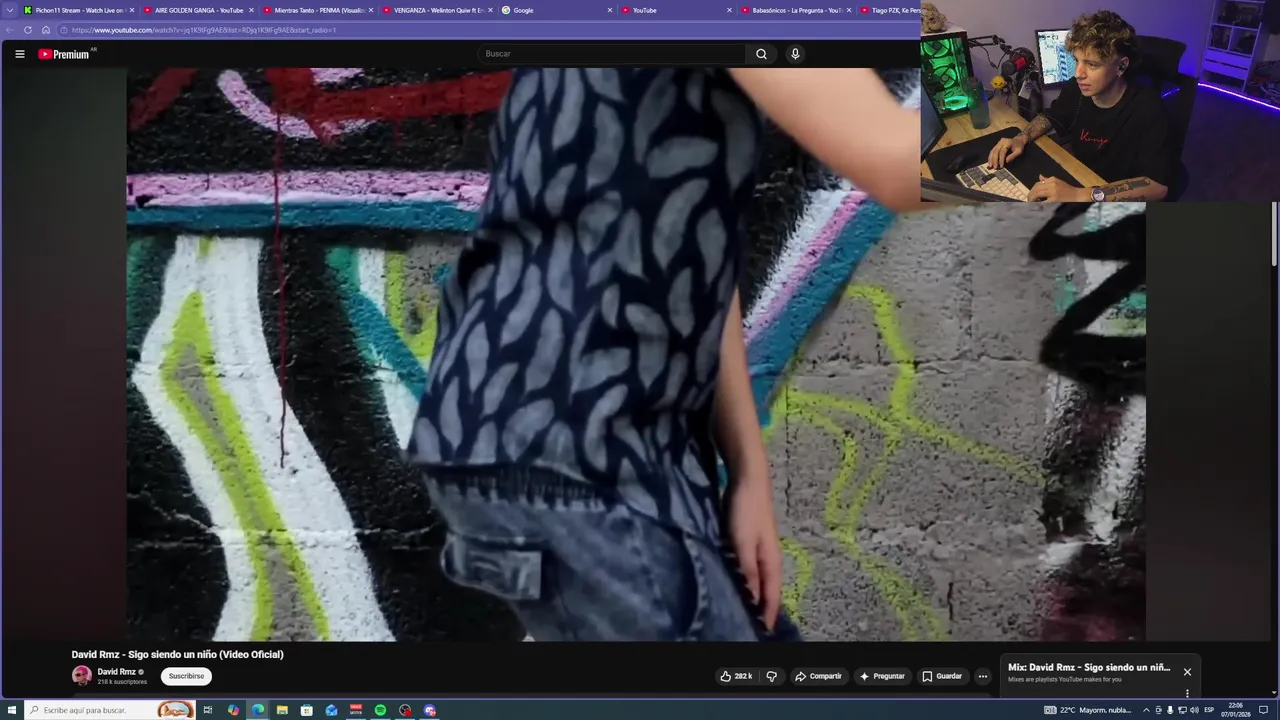Close the Google tab
The image size is (1280, 720).
pos(610,10)
